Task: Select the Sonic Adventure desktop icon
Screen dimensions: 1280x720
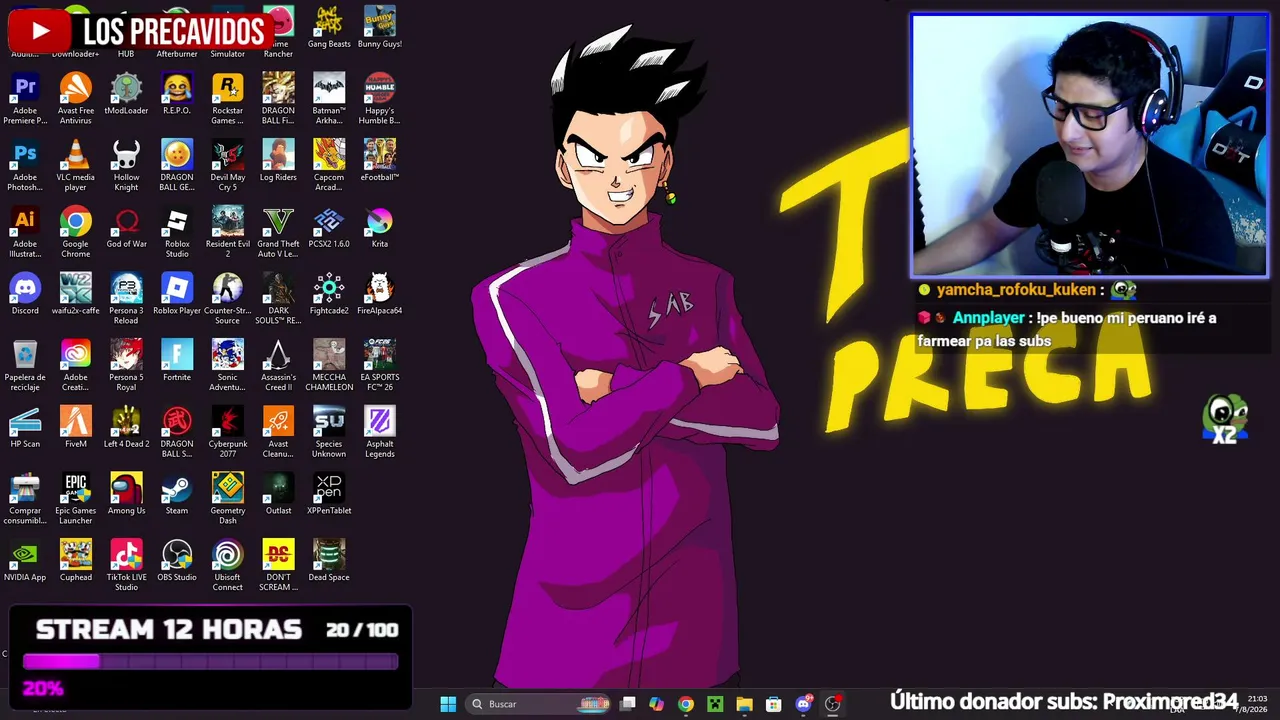Action: coord(228,367)
